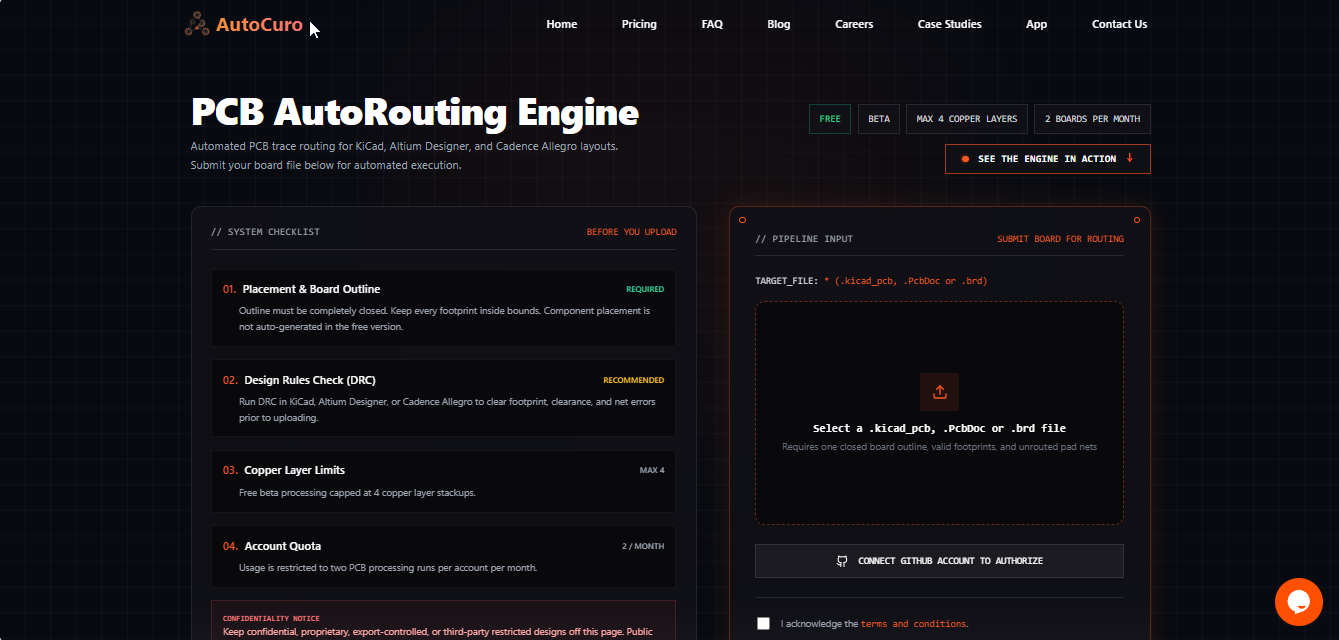Click the REQUIRED tag
The height and width of the screenshot is (640, 1339).
[645, 289]
